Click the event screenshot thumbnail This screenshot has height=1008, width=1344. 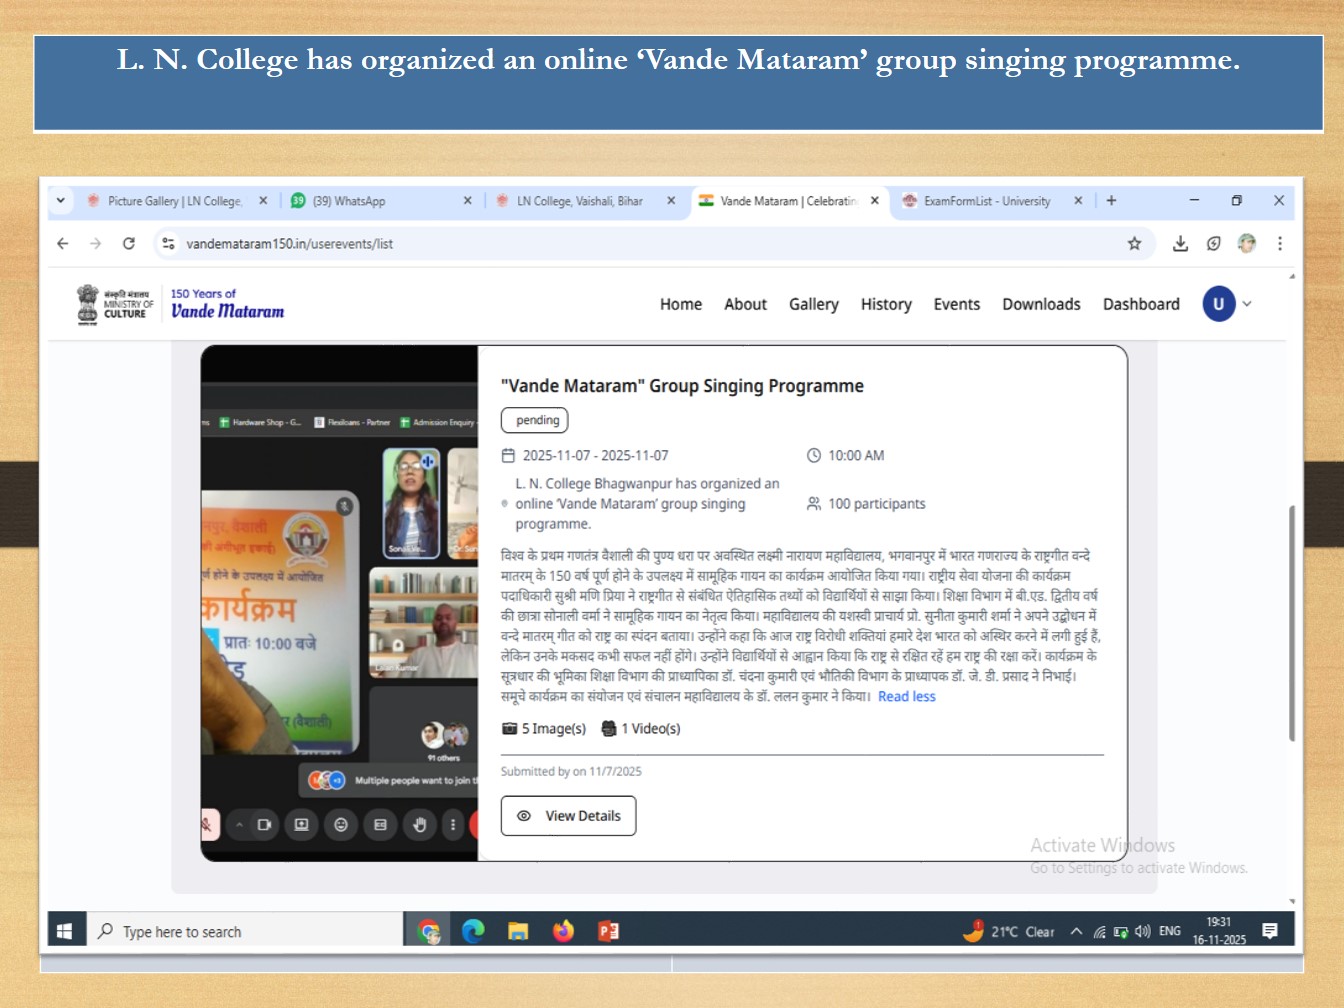point(339,603)
